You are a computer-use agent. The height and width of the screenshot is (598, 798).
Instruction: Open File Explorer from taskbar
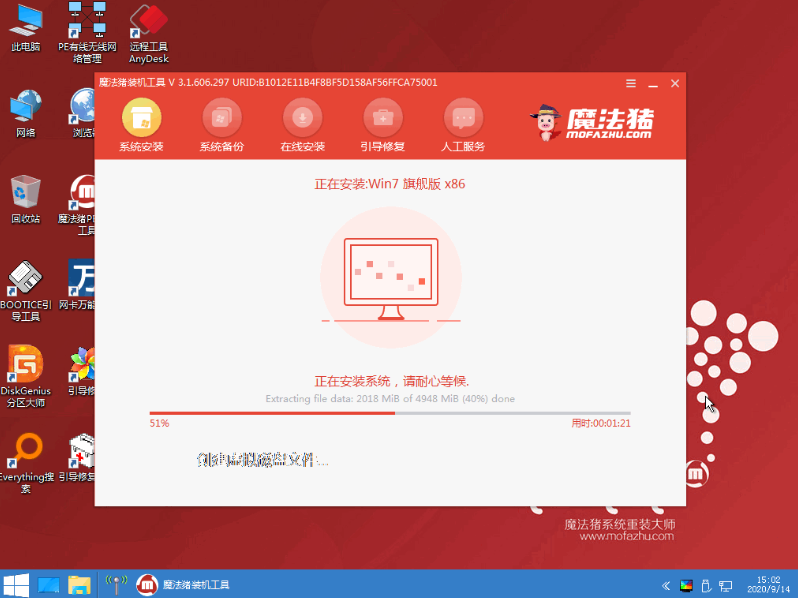pyautogui.click(x=79, y=585)
